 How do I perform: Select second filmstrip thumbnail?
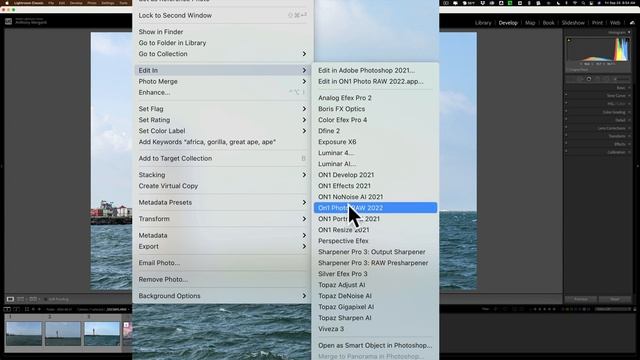pyautogui.click(x=63, y=333)
